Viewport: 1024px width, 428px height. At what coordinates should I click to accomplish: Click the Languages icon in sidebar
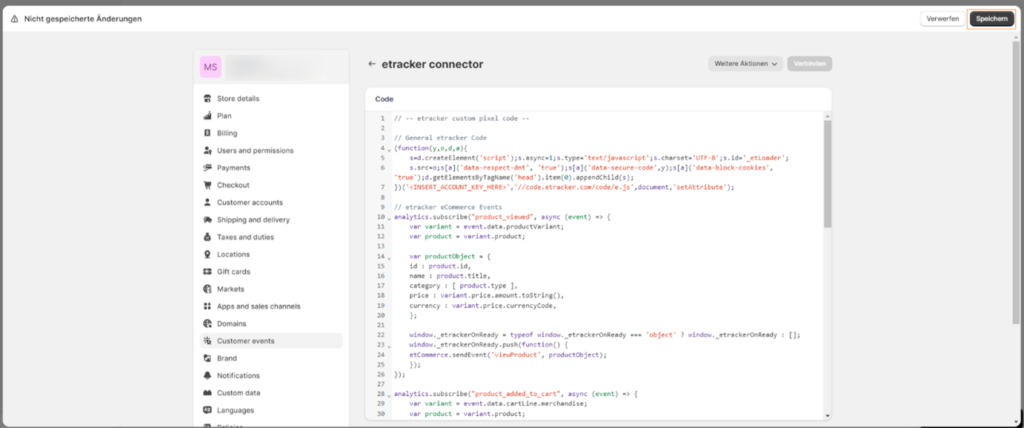click(x=208, y=410)
